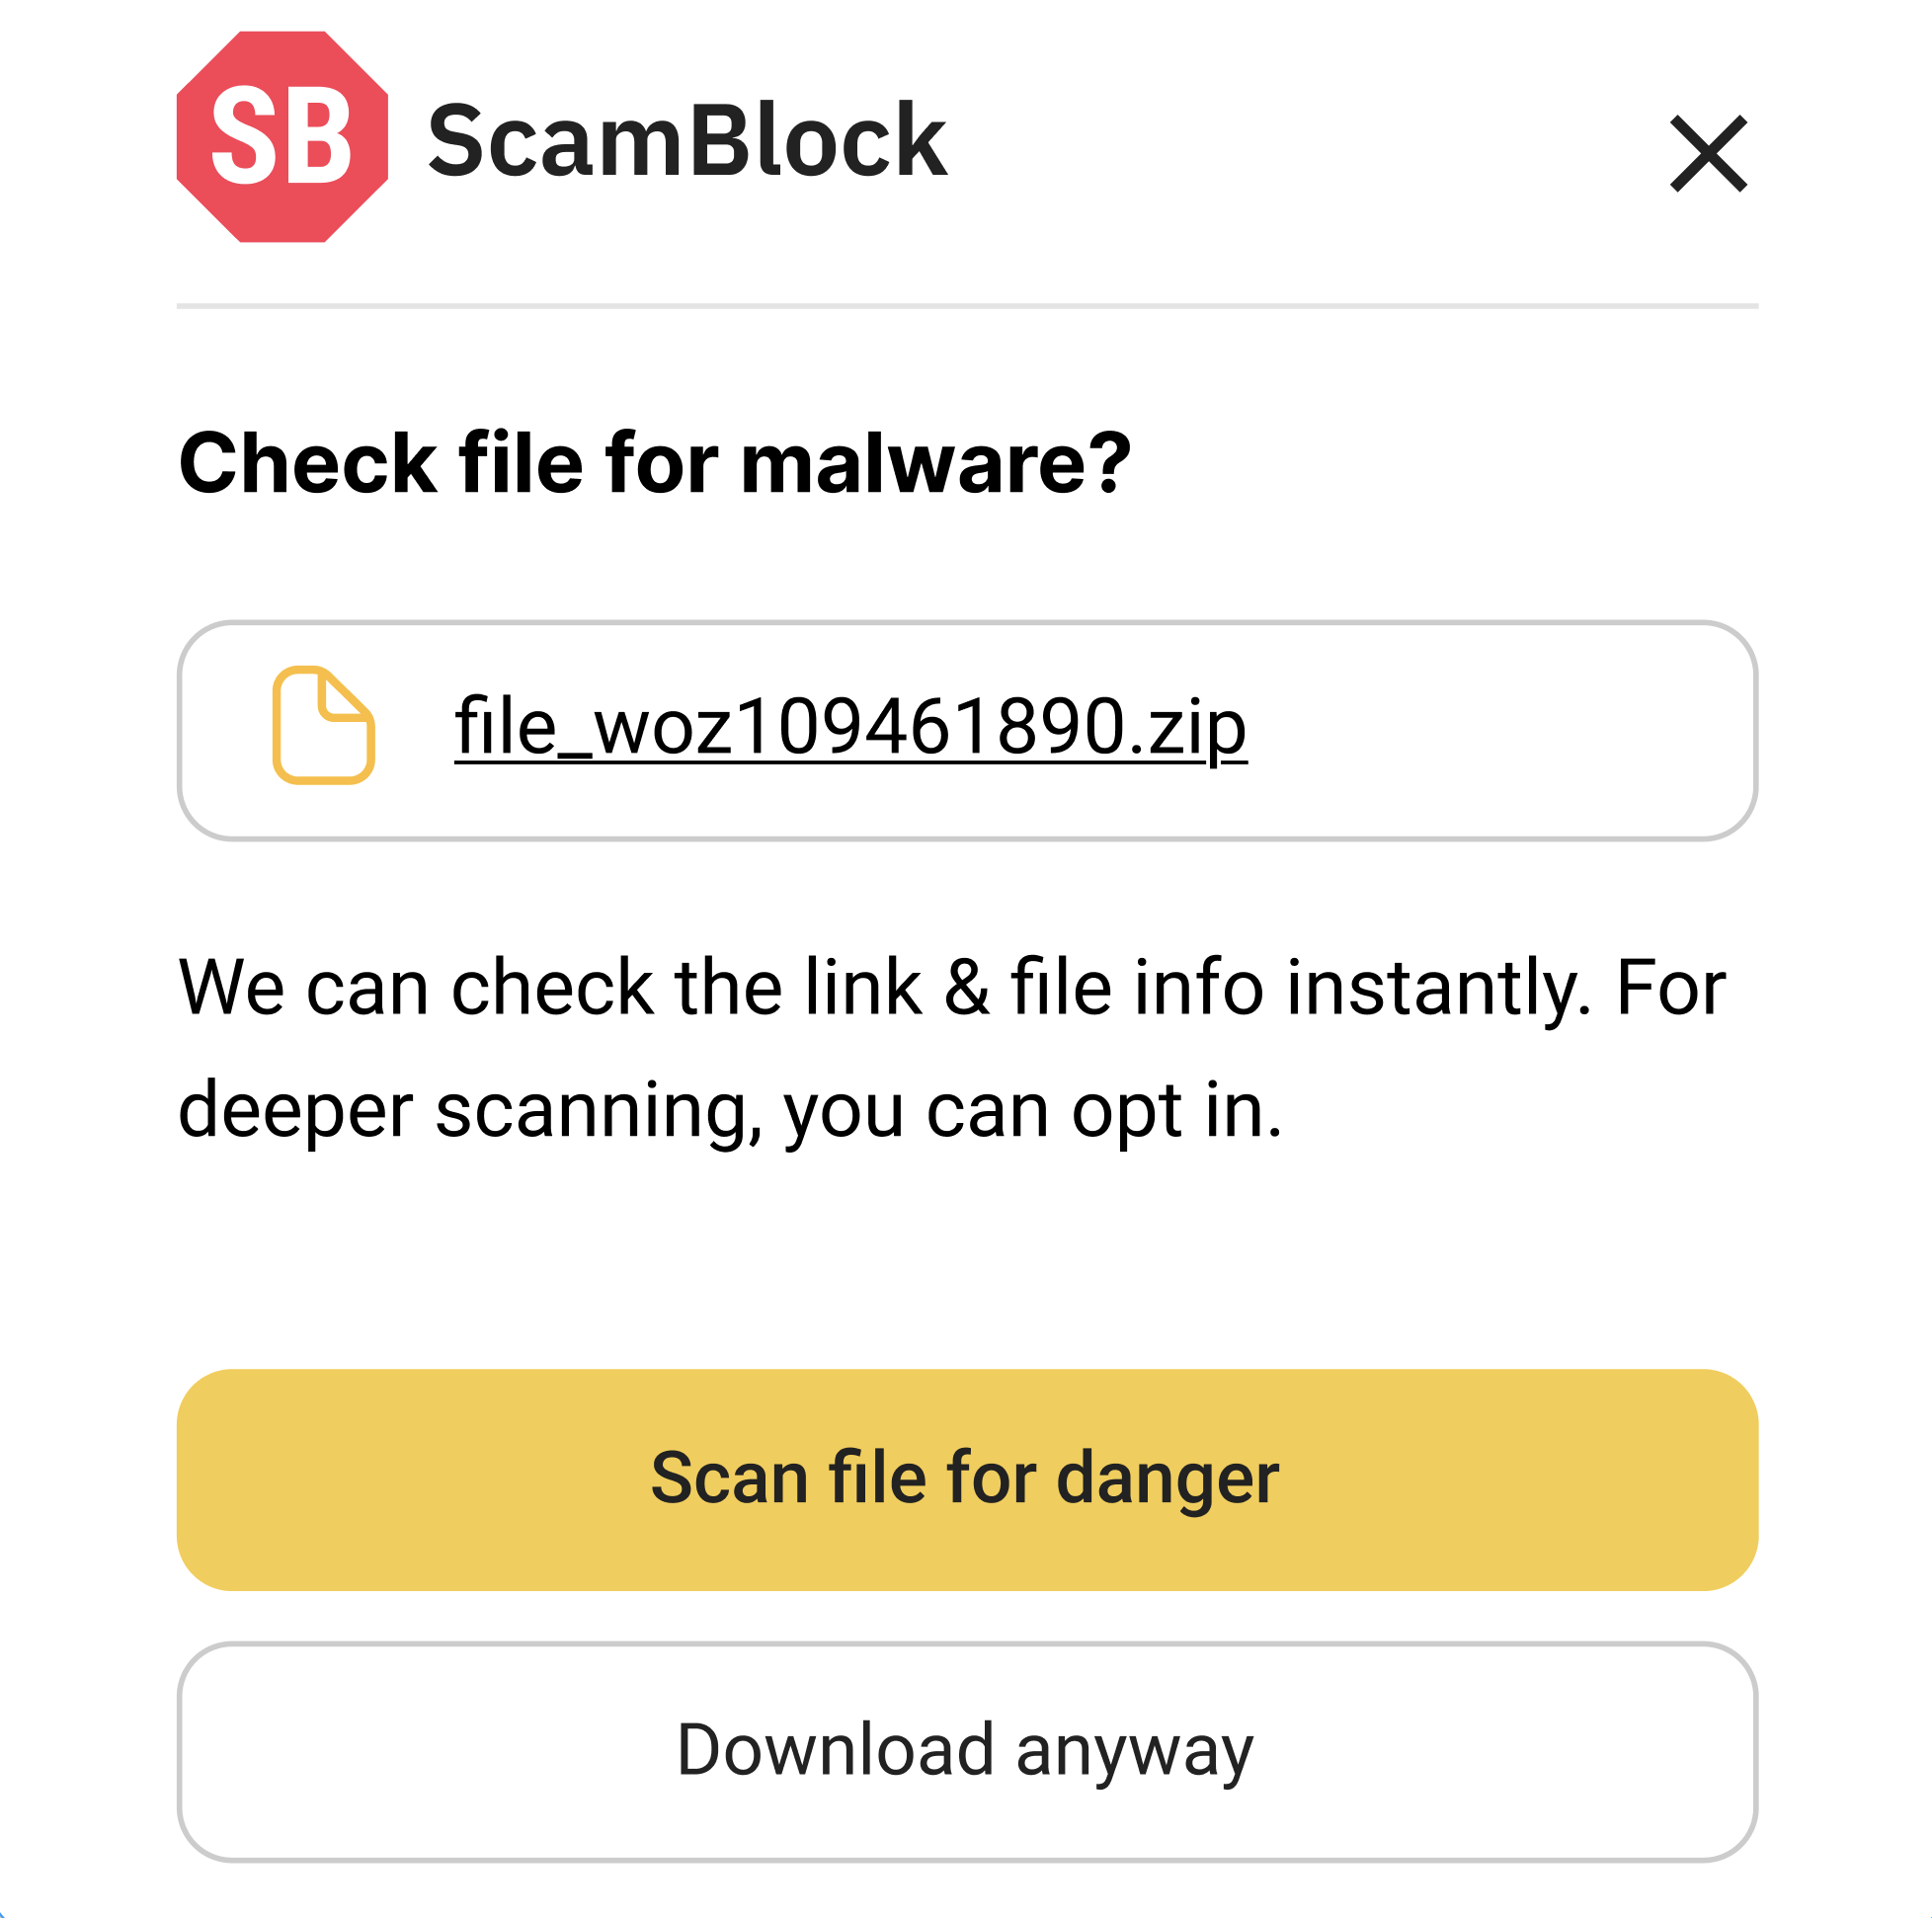Click the folded corner of the file icon
This screenshot has height=1918, width=1932.
click(x=345, y=694)
